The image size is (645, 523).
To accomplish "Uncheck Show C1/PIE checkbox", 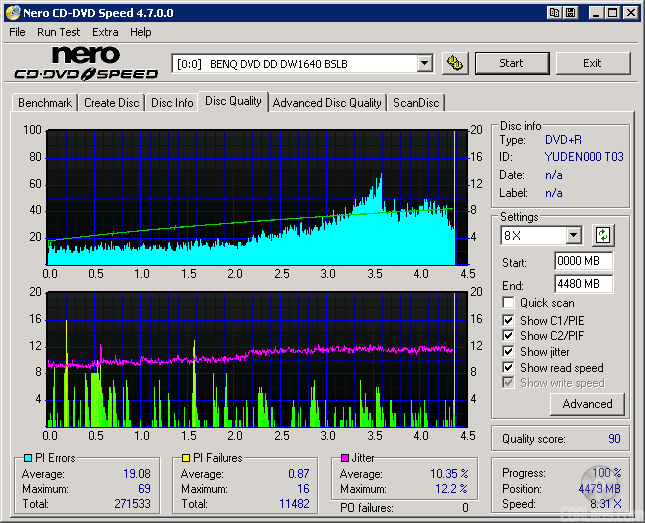I will pyautogui.click(x=509, y=320).
